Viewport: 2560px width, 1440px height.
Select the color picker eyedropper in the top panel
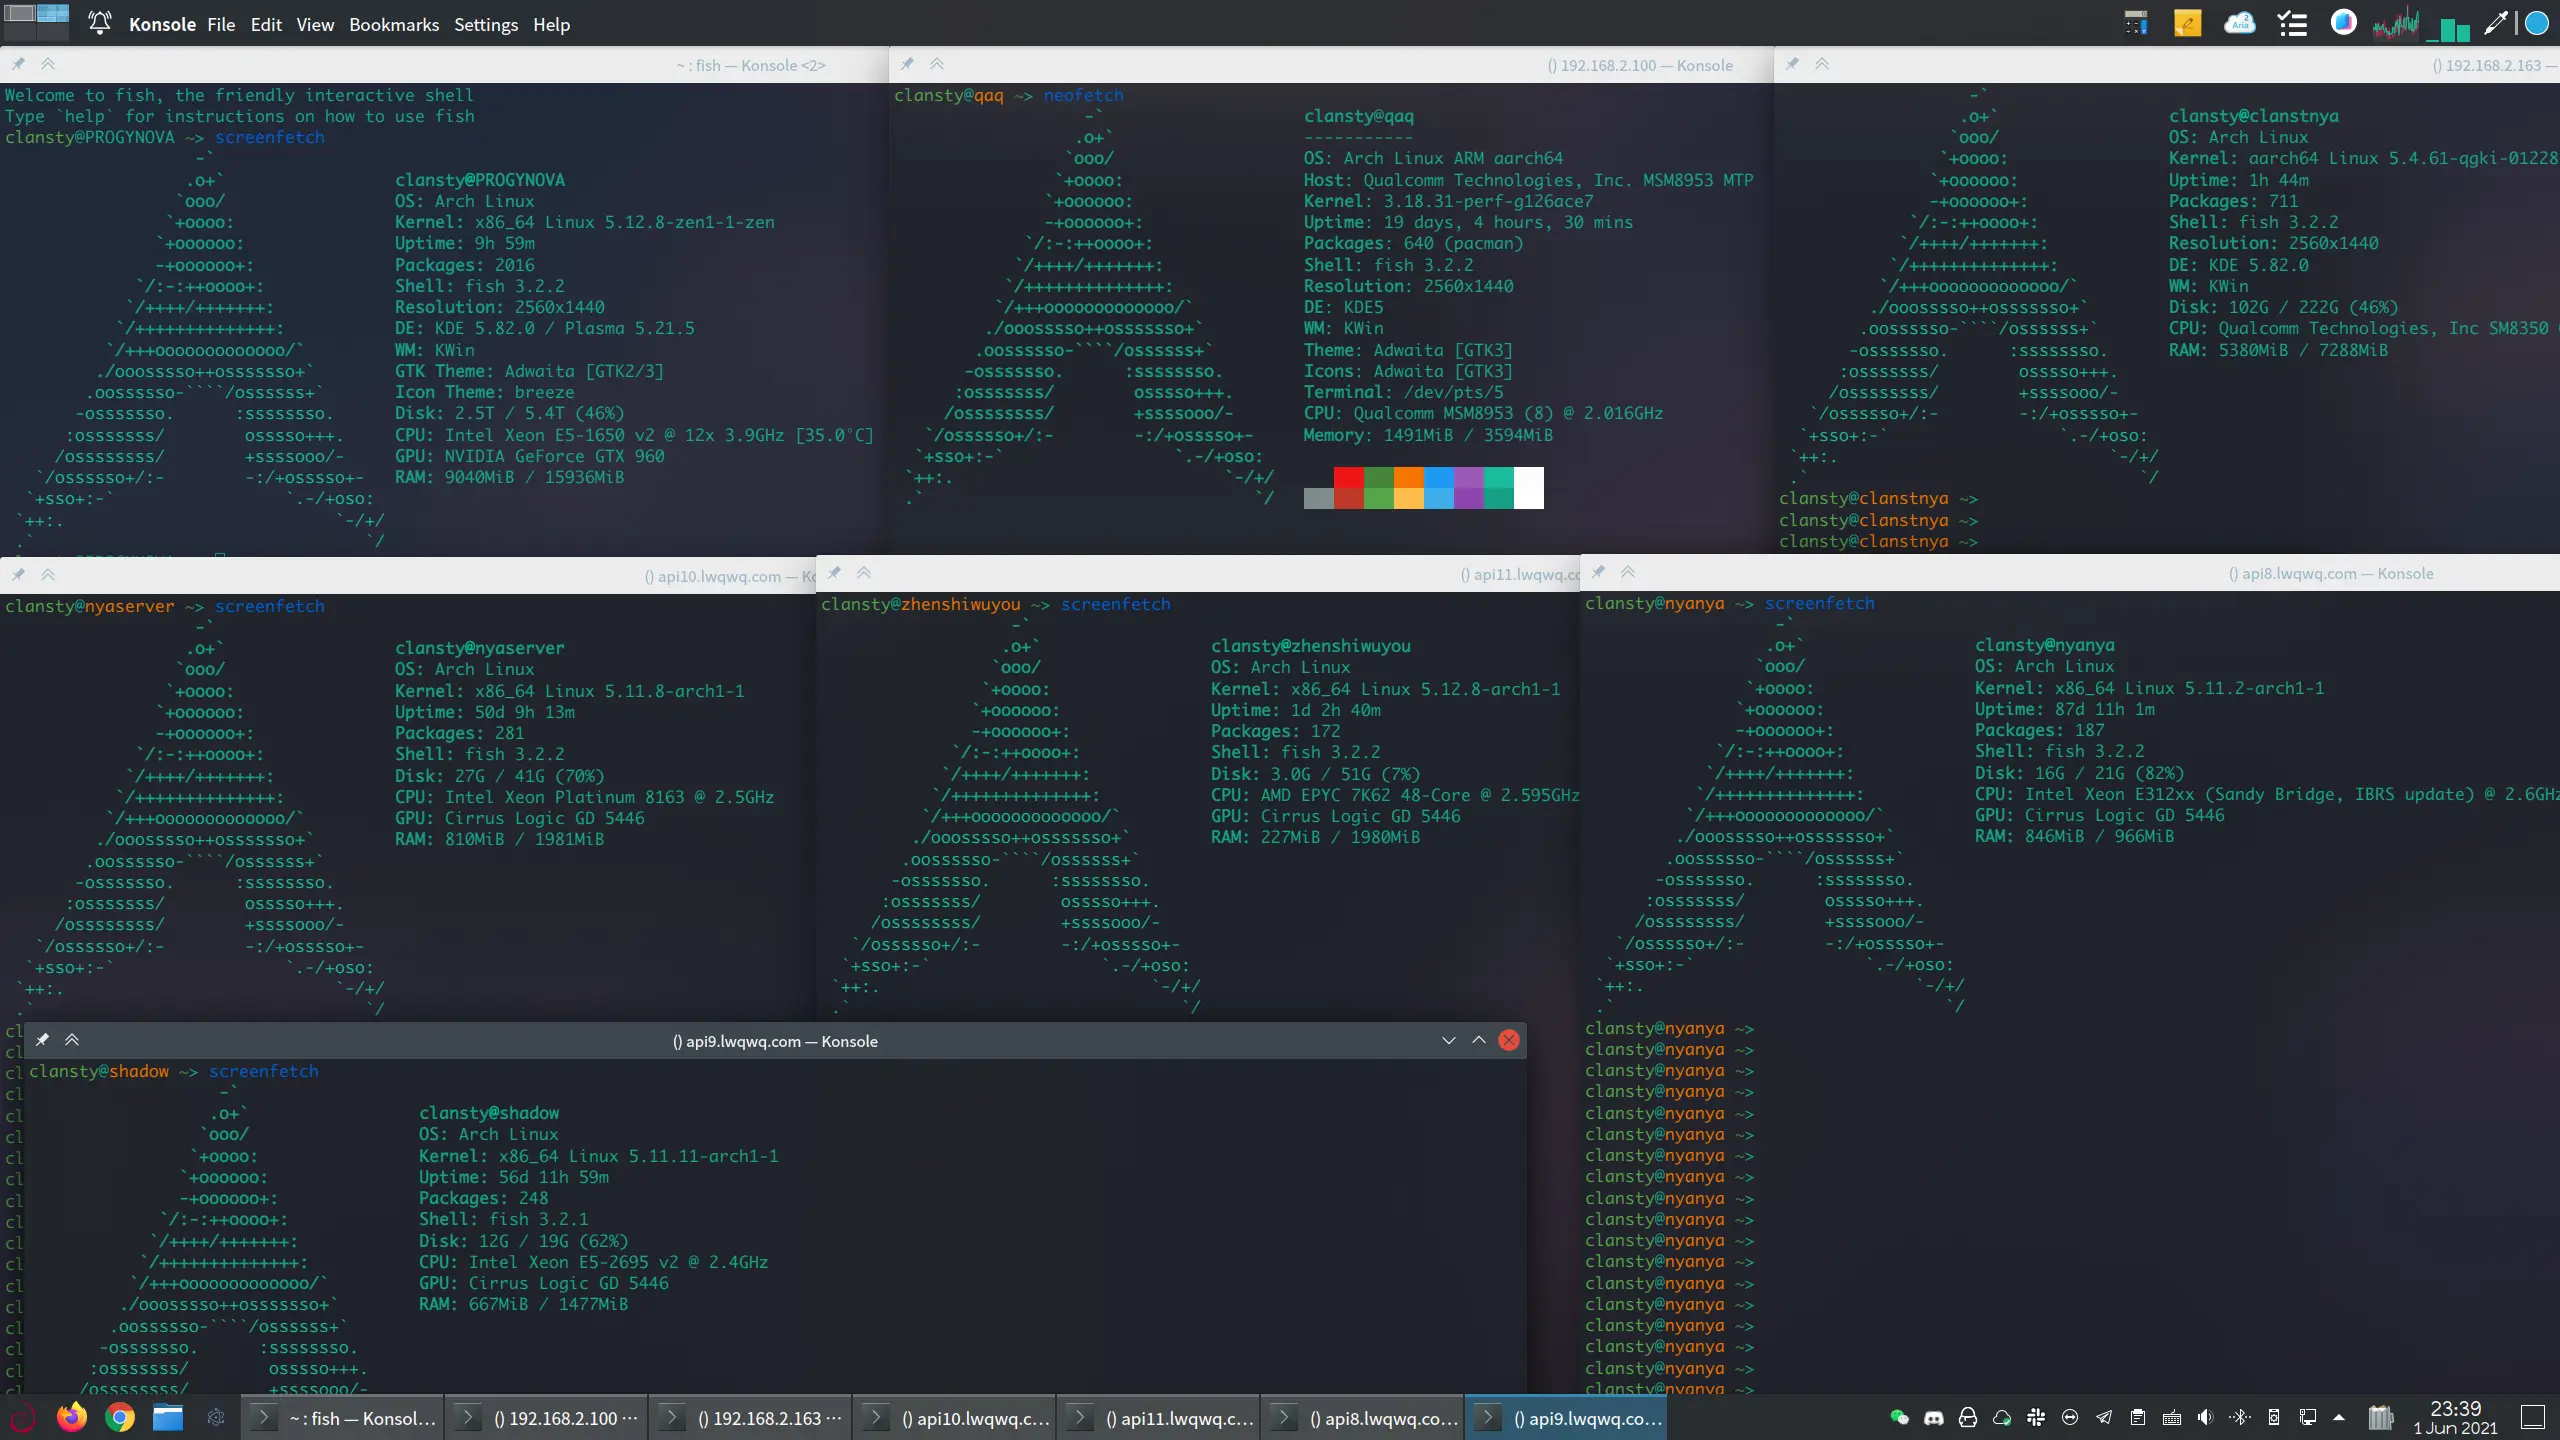coord(2495,23)
